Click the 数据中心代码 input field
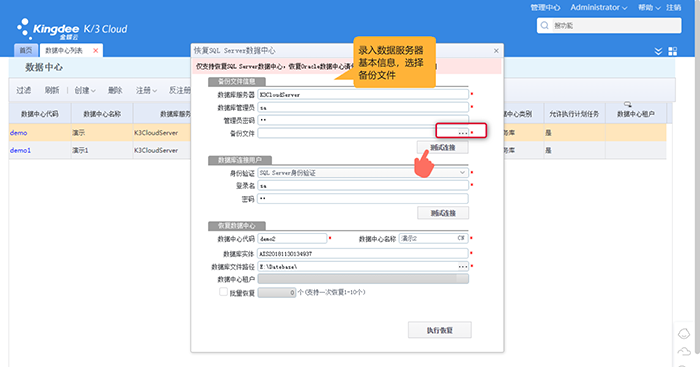This screenshot has width=700, height=367. (x=292, y=238)
